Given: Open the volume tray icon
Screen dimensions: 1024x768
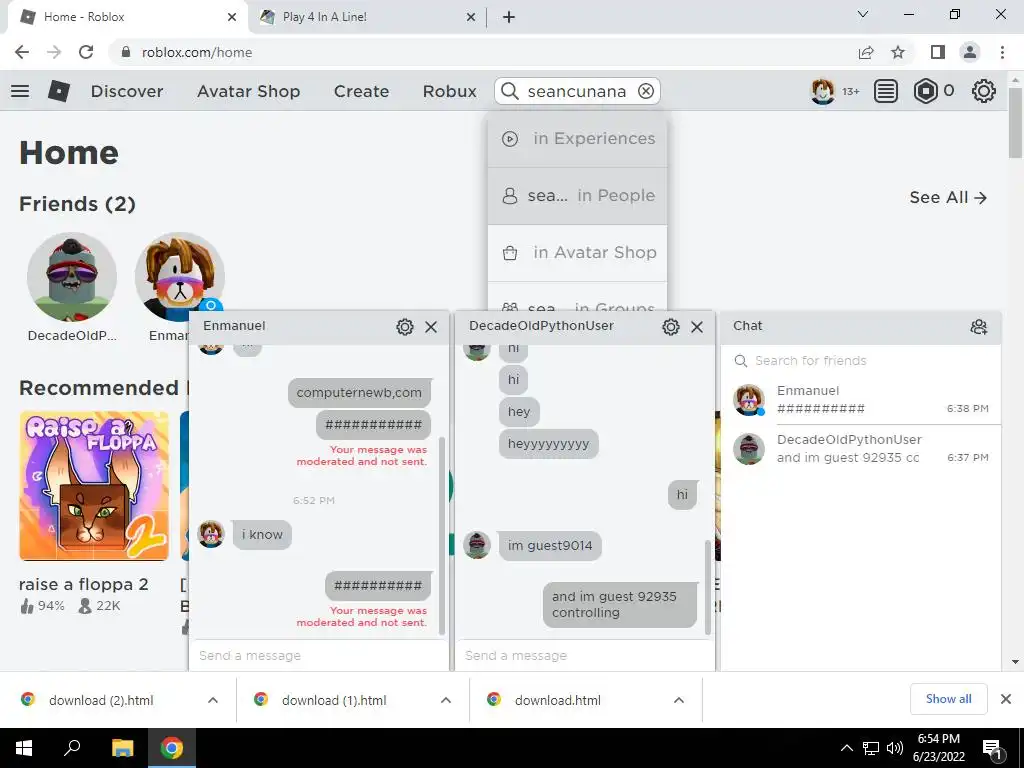Looking at the screenshot, I should click(895, 748).
